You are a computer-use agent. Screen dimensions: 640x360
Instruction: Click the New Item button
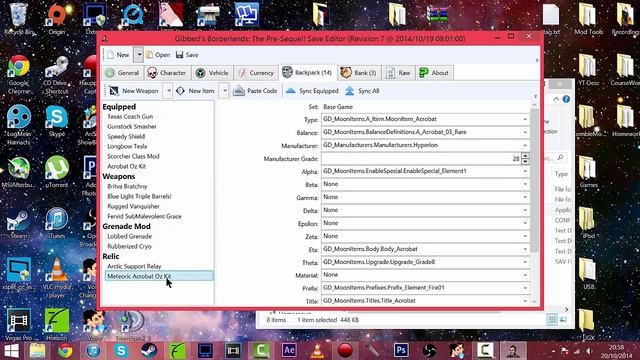pyautogui.click(x=195, y=91)
